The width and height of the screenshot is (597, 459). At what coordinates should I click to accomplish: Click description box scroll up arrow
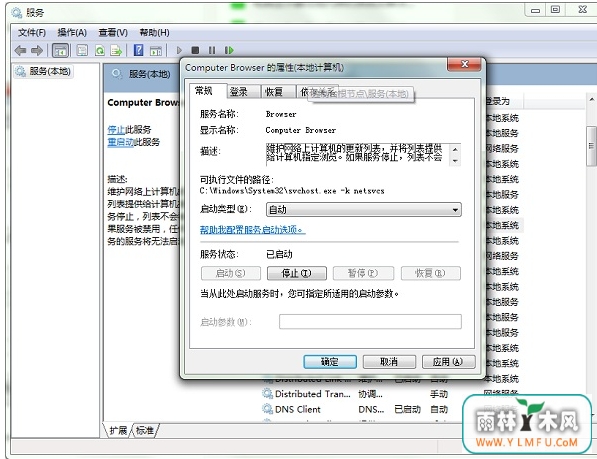(455, 149)
